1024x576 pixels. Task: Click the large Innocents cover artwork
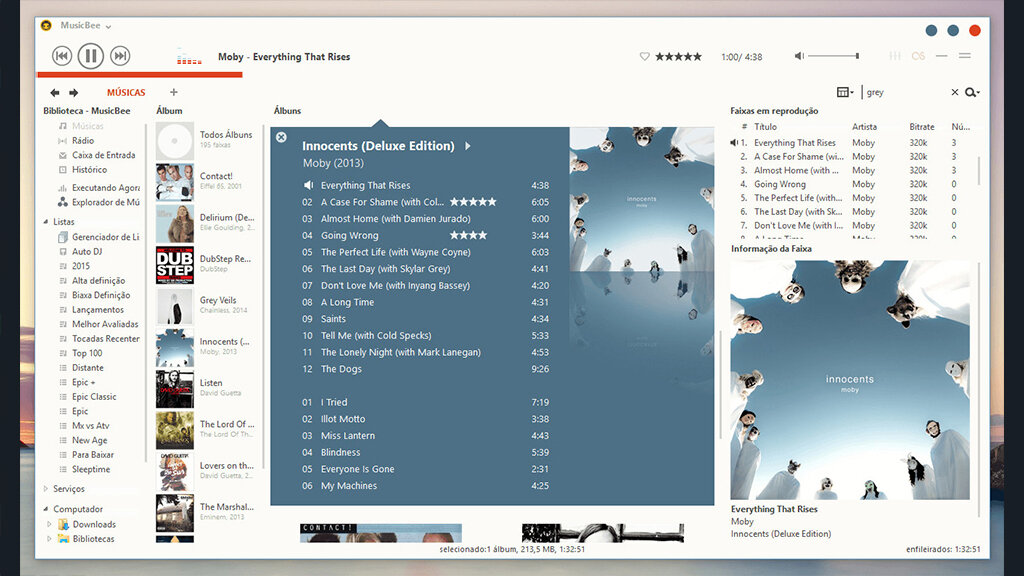coord(850,380)
